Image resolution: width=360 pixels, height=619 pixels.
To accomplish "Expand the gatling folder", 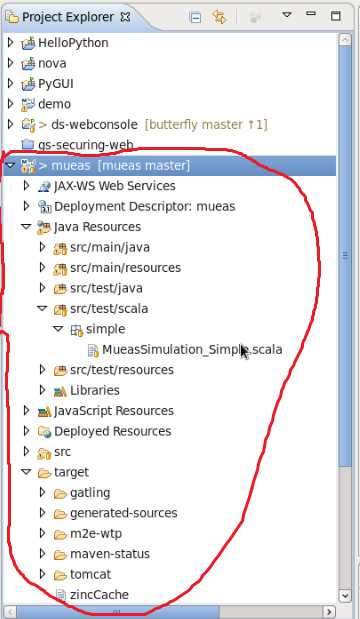I will [x=42, y=492].
